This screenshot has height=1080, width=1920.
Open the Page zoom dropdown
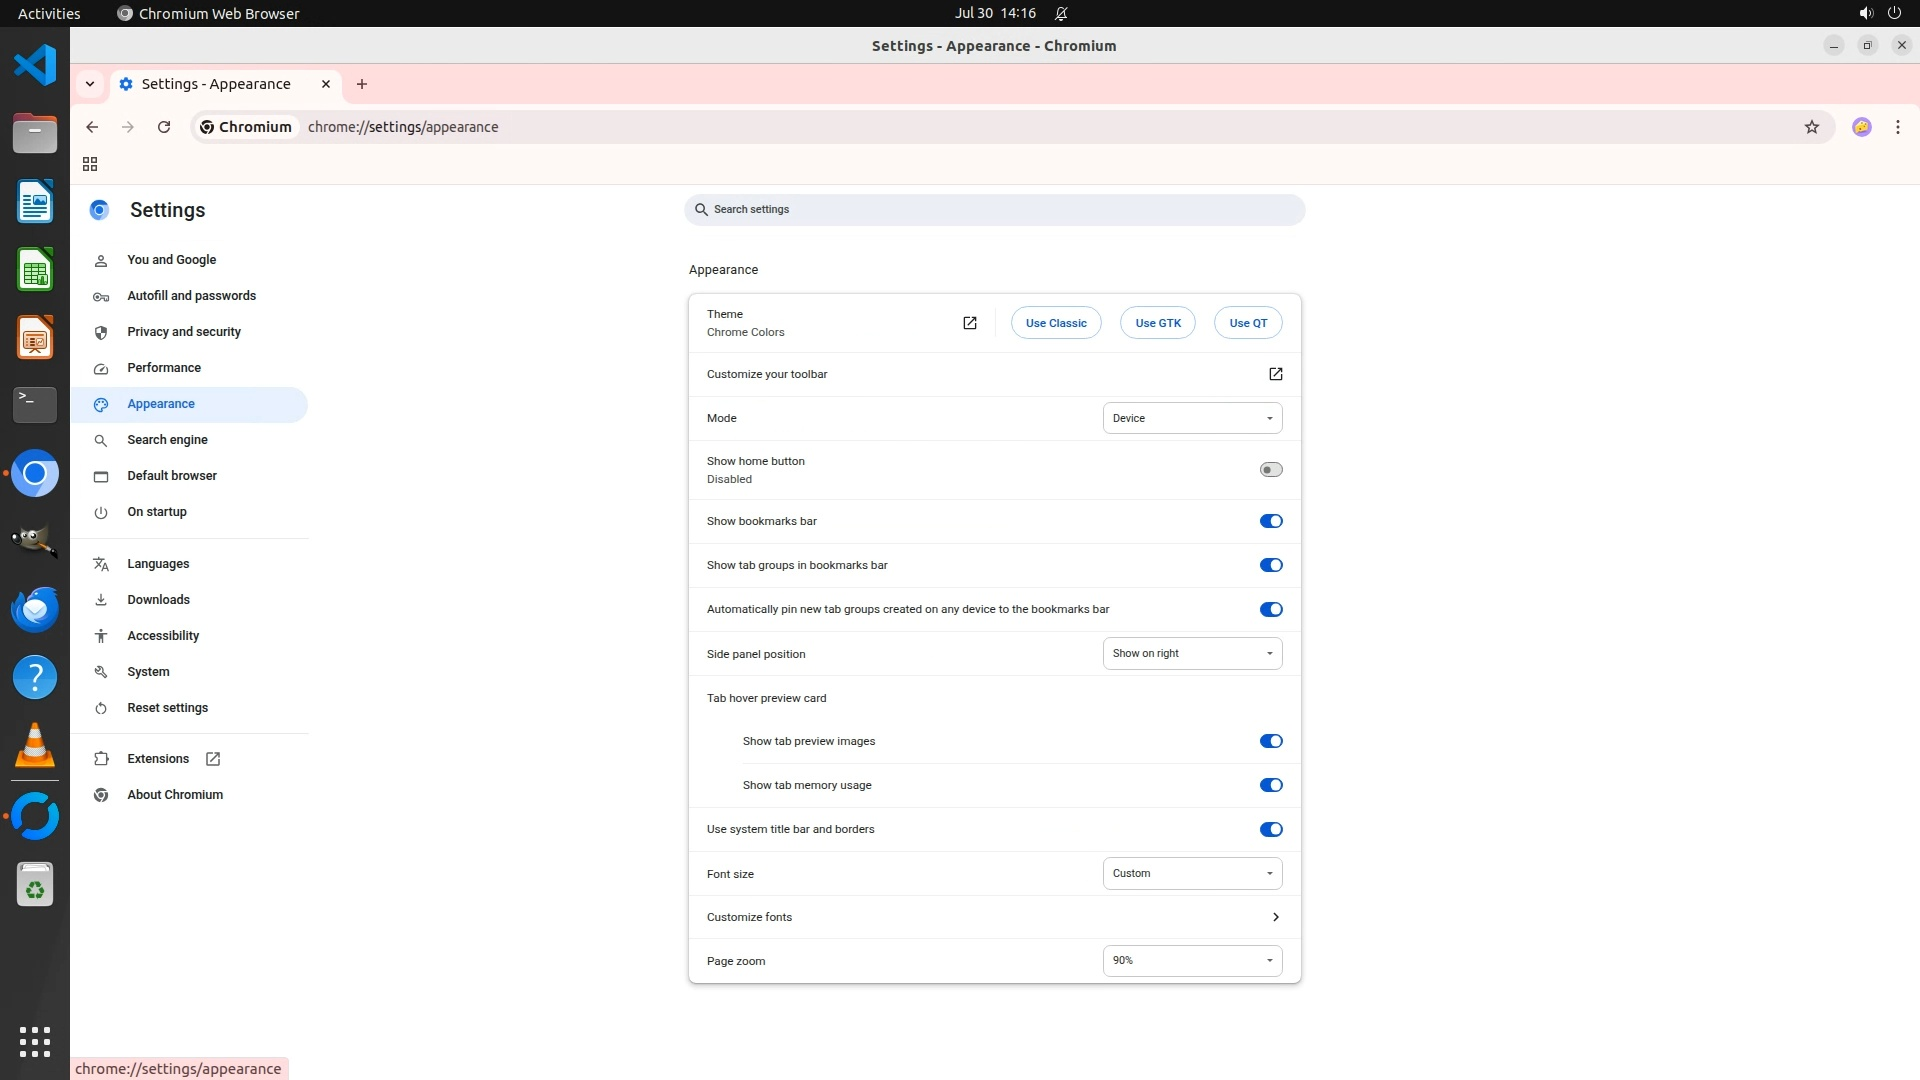1191,960
